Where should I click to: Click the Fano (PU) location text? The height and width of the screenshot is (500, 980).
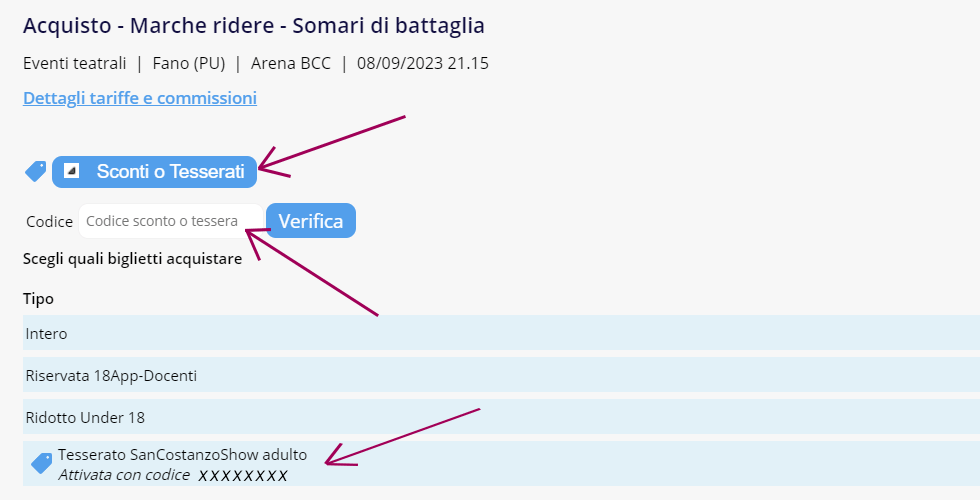pyautogui.click(x=189, y=63)
